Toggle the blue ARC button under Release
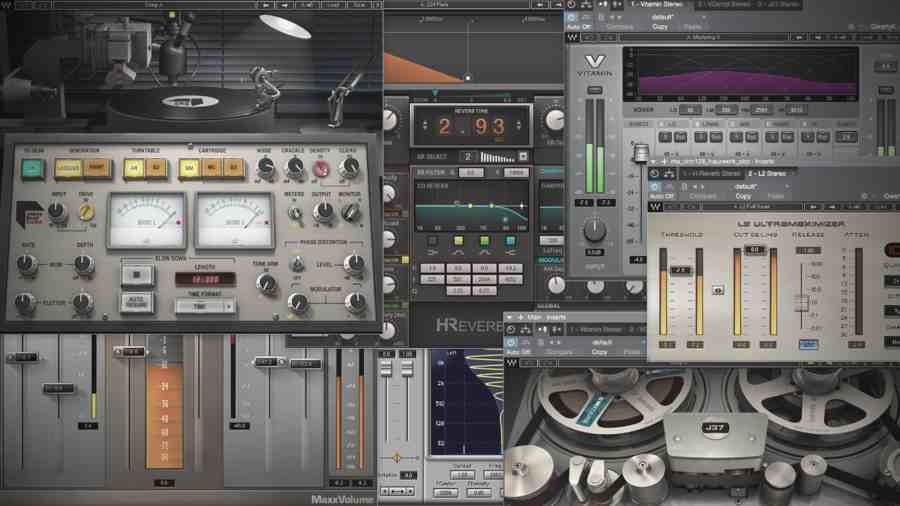The width and height of the screenshot is (900, 506). click(x=808, y=344)
